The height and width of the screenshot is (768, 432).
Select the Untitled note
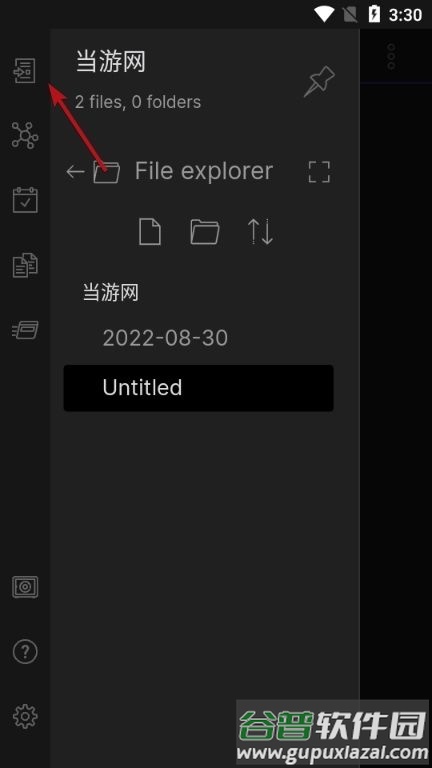[x=199, y=388]
